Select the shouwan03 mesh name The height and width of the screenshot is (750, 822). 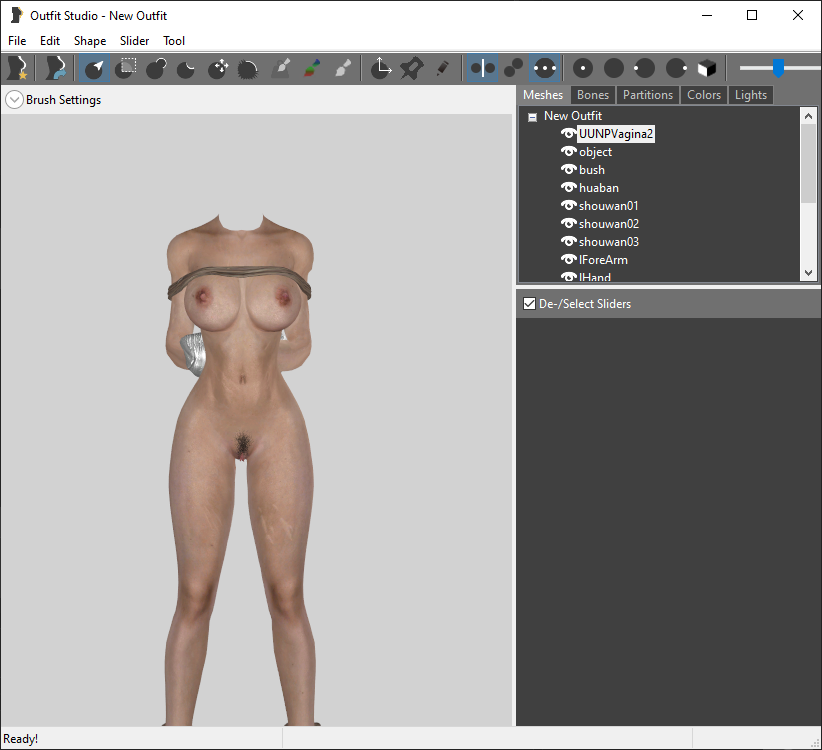(609, 242)
